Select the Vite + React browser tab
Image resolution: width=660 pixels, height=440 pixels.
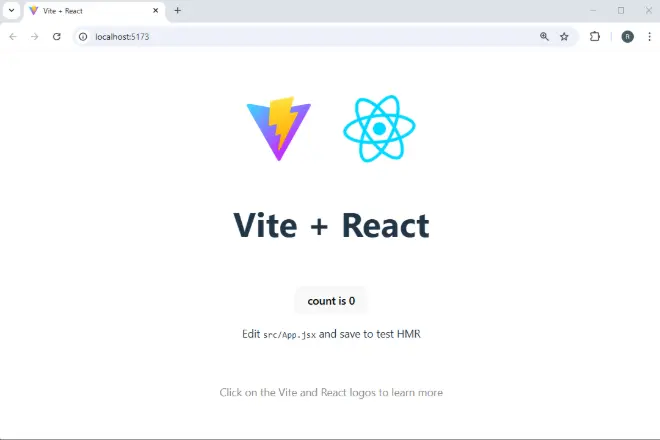point(95,11)
